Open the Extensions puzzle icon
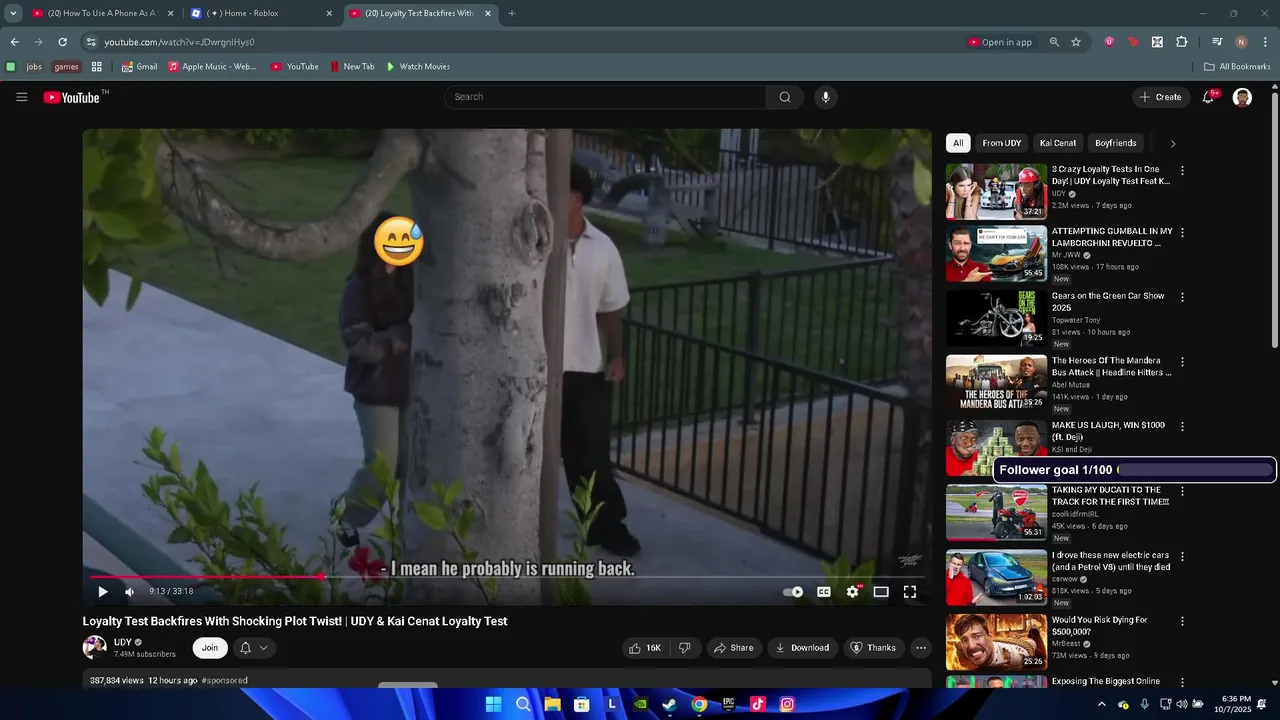 click(1182, 42)
